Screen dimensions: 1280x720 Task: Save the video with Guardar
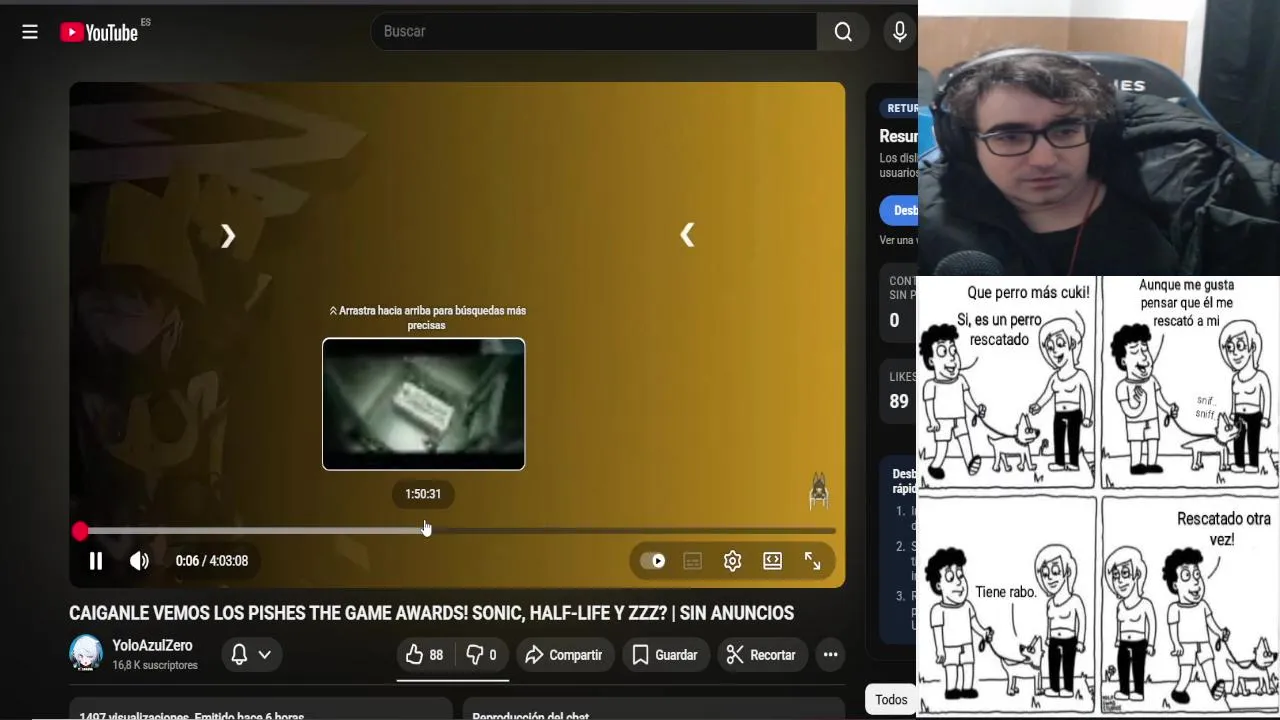[x=665, y=655]
